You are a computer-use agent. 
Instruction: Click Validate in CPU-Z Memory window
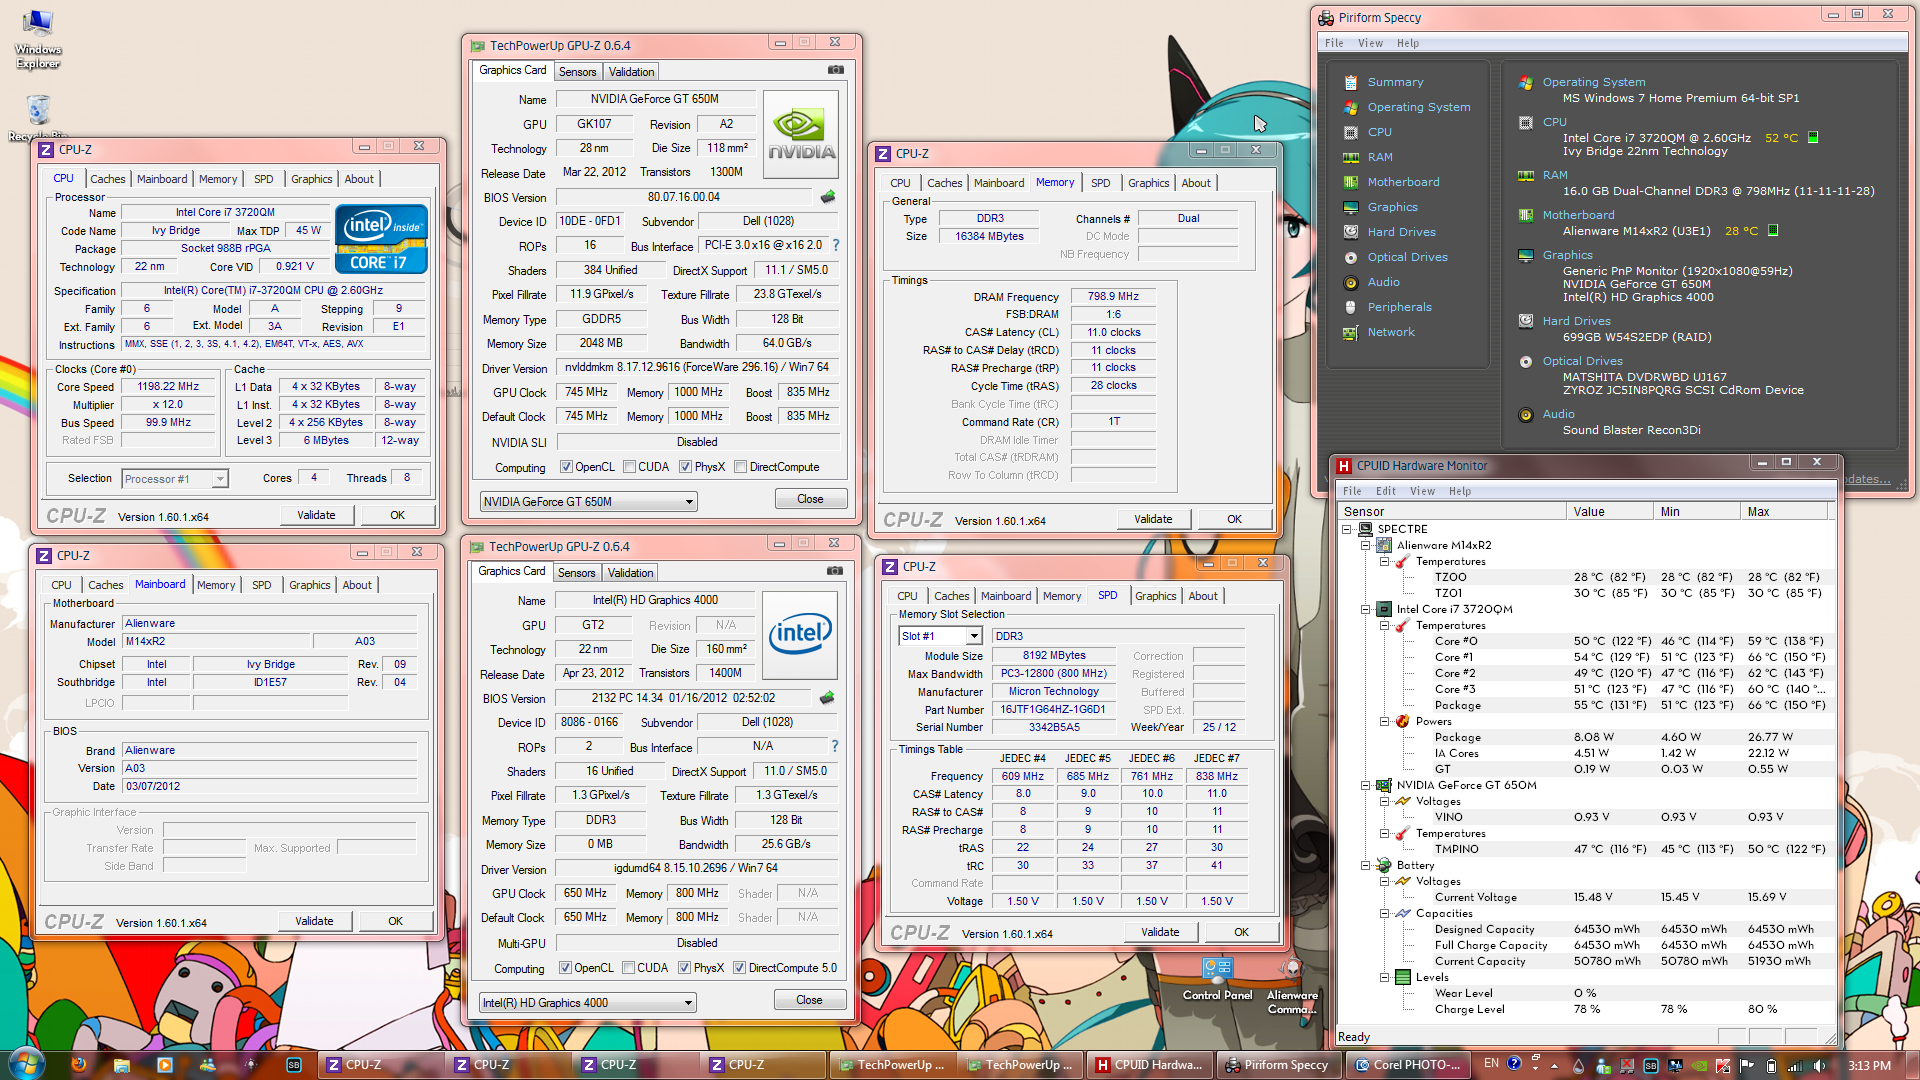point(1153,519)
